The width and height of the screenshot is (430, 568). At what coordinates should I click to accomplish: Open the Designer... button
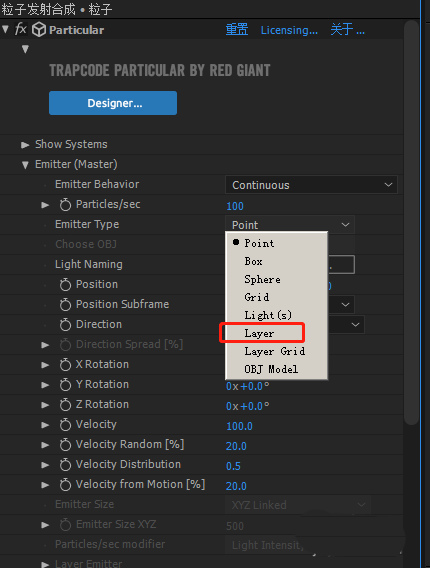click(113, 103)
